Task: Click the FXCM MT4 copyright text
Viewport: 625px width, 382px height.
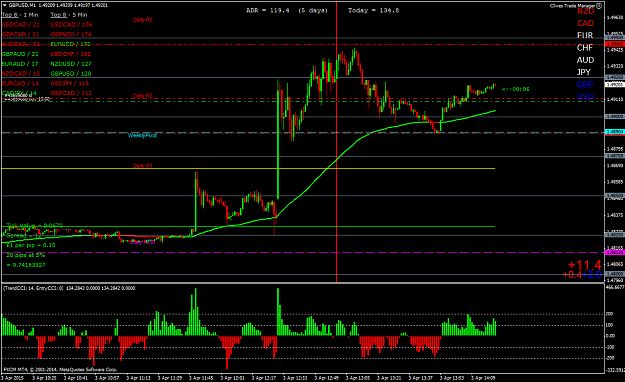Action: pos(60,369)
